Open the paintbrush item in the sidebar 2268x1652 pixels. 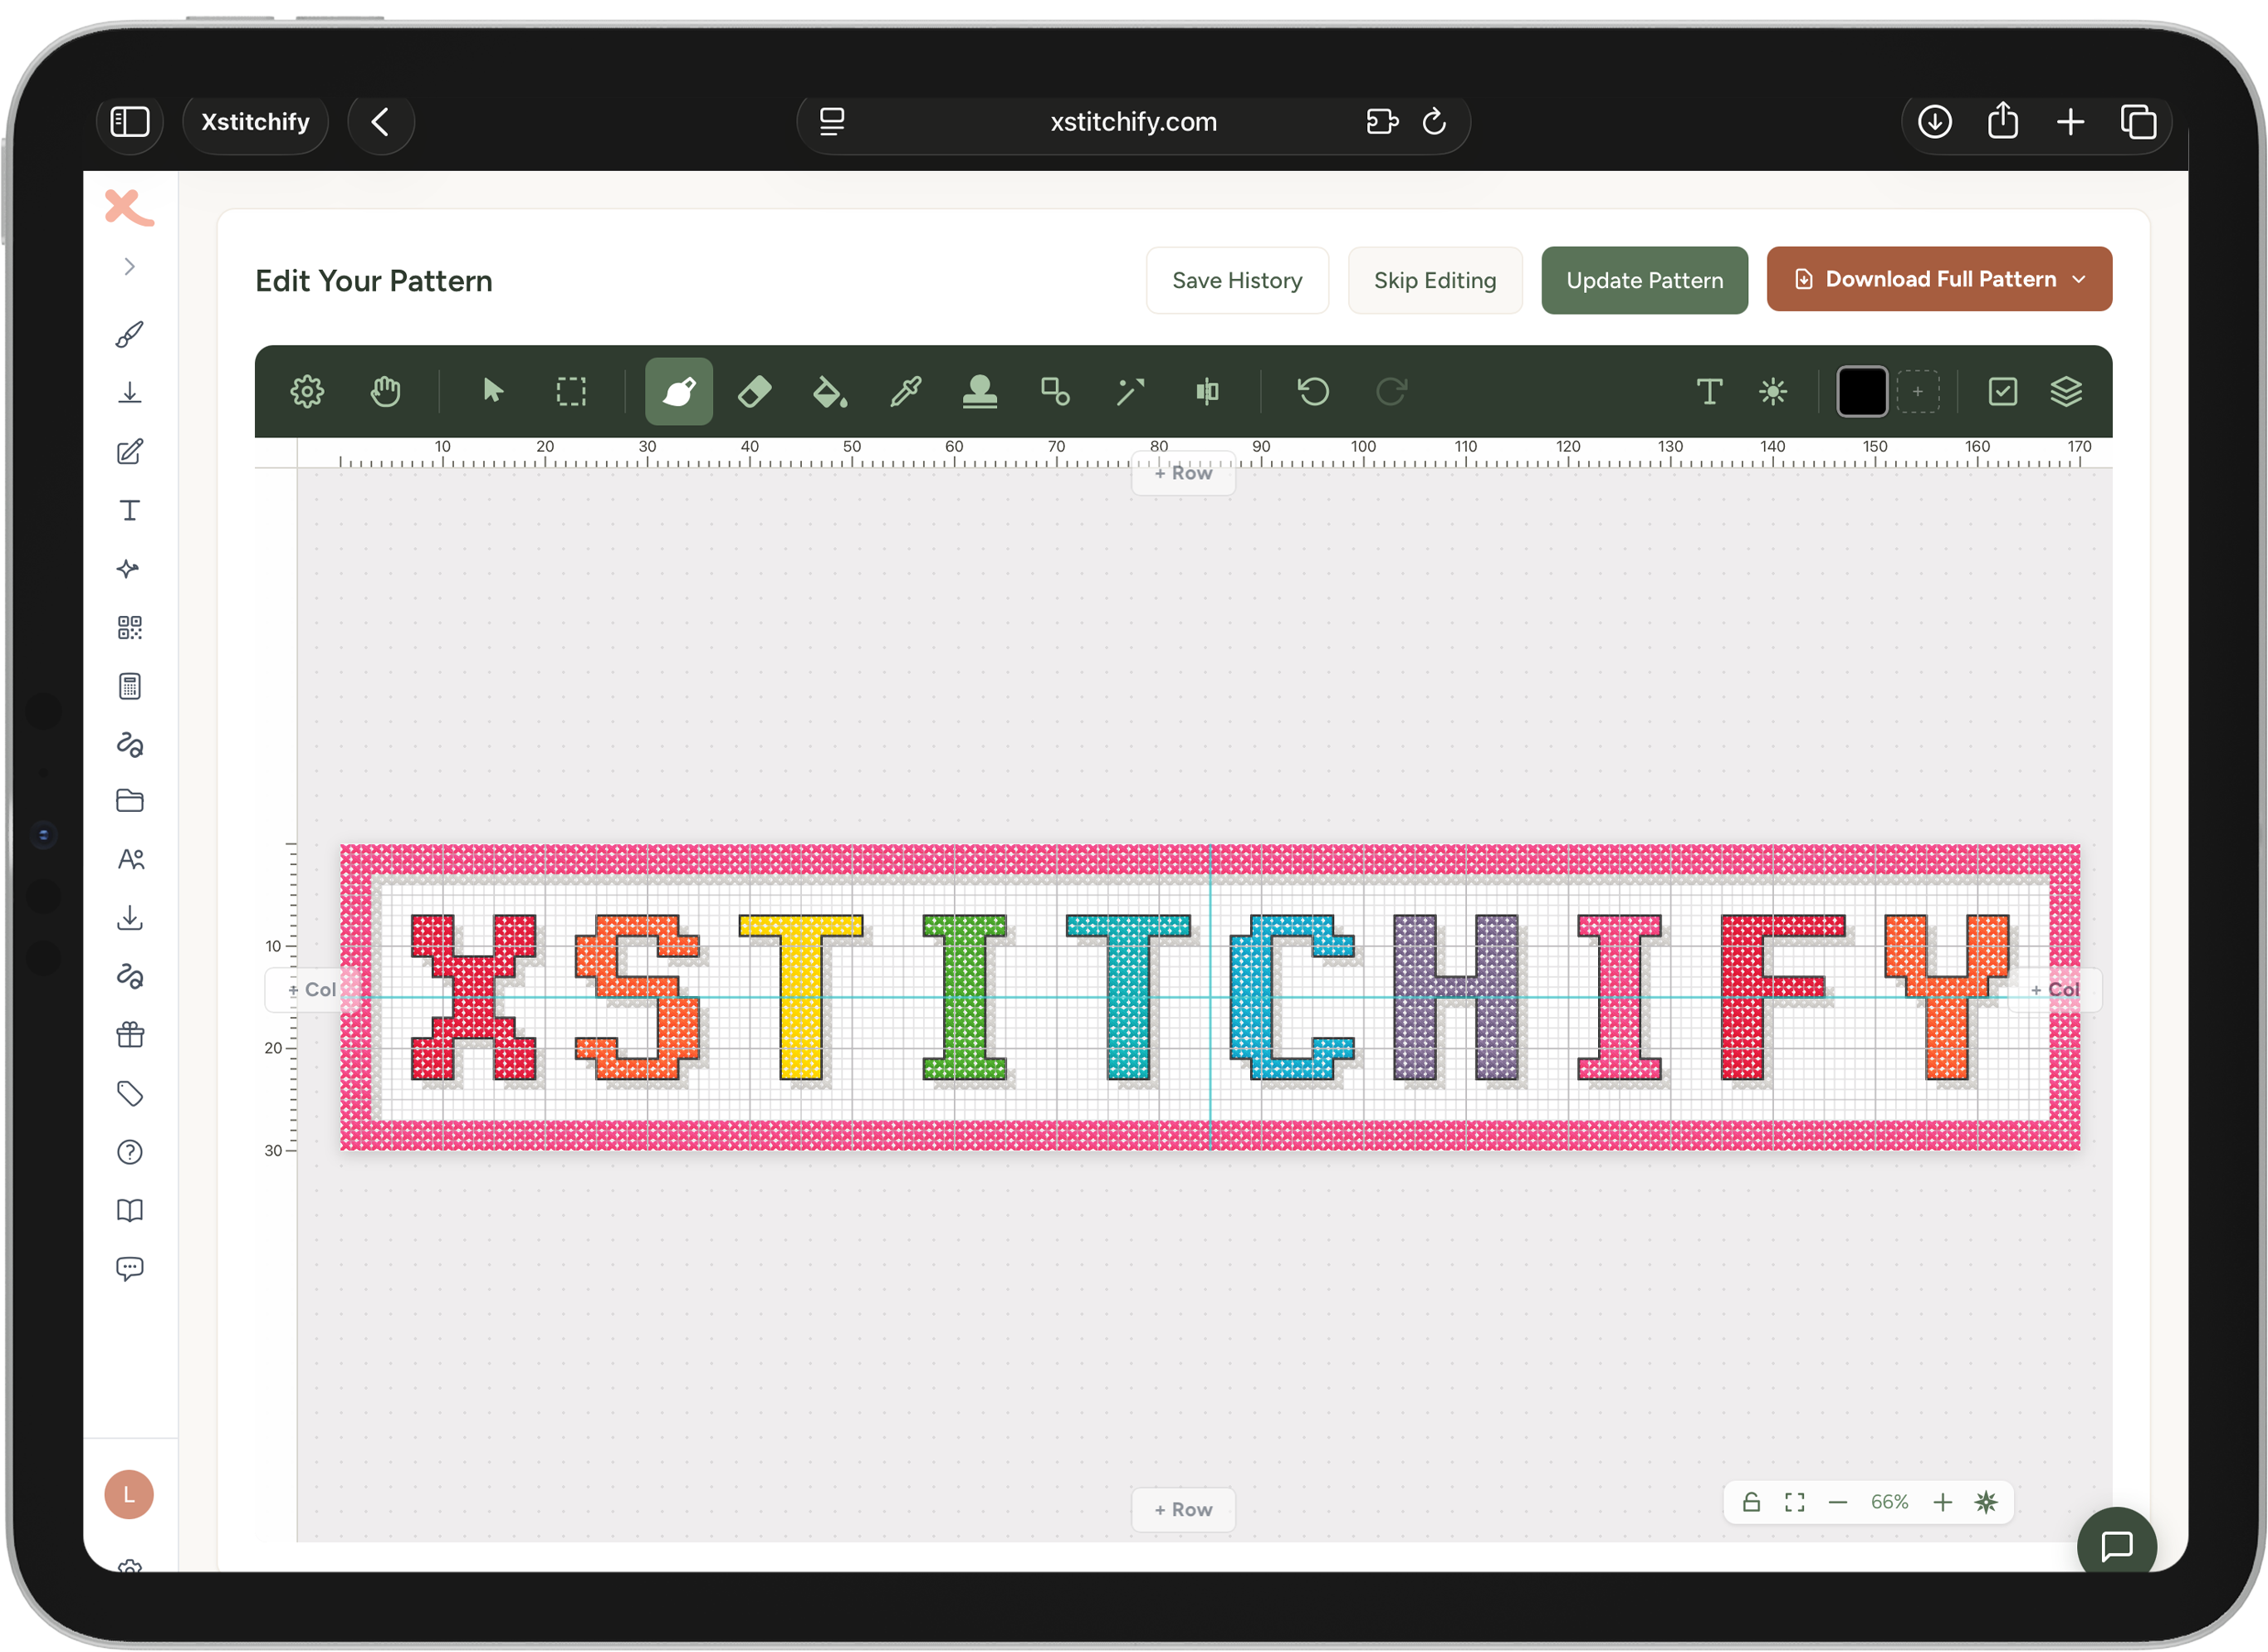coord(130,334)
